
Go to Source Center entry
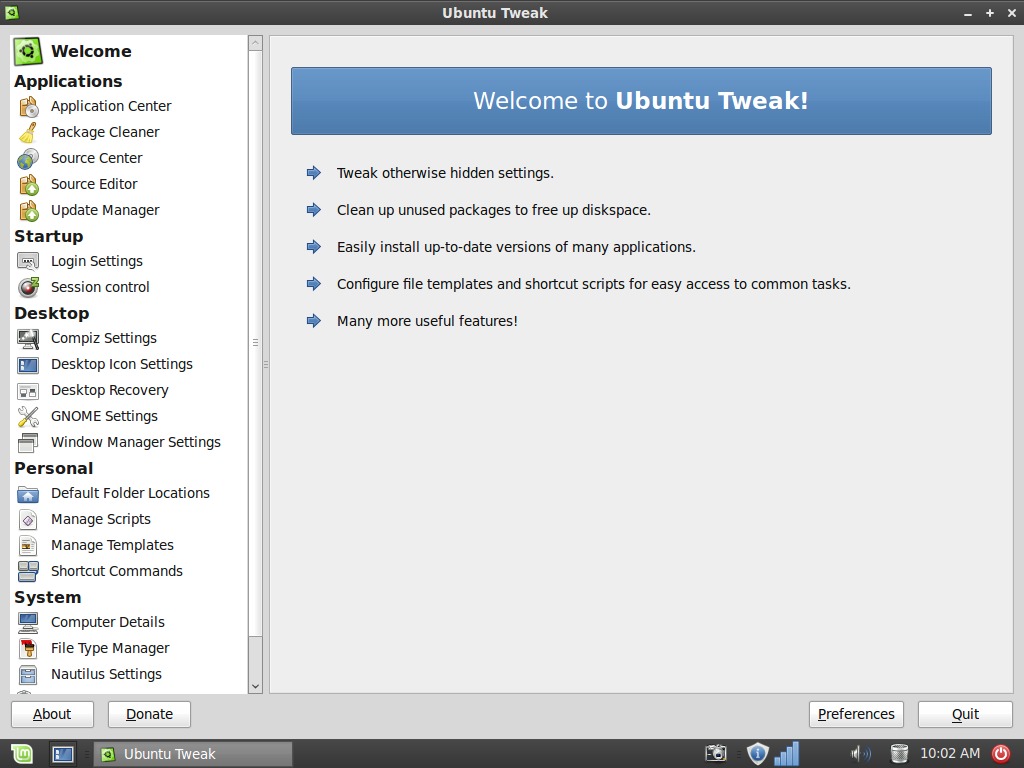[97, 158]
